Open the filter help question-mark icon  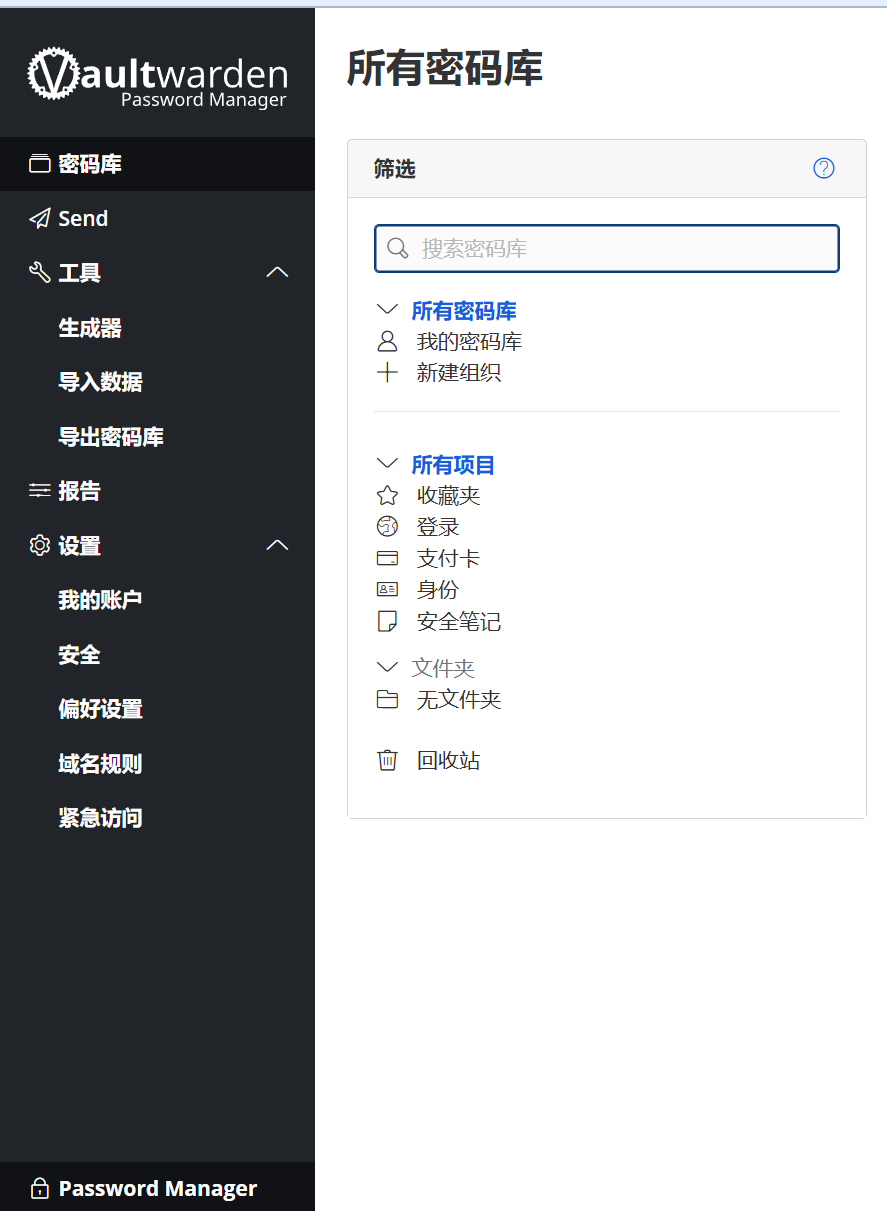click(x=824, y=168)
